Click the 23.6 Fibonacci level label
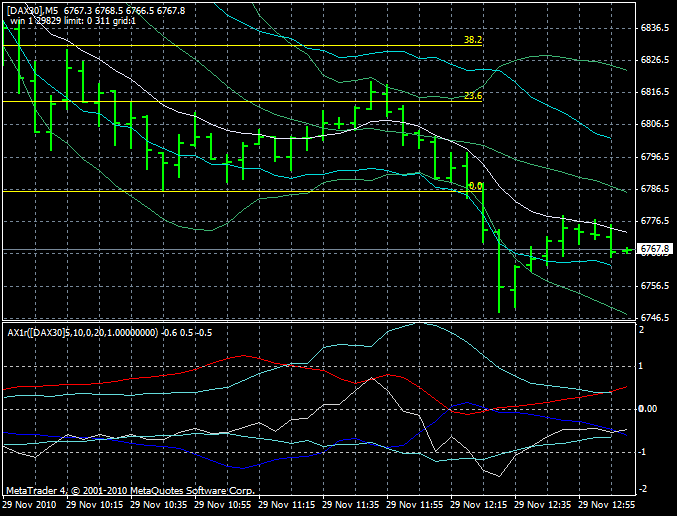 (x=473, y=96)
